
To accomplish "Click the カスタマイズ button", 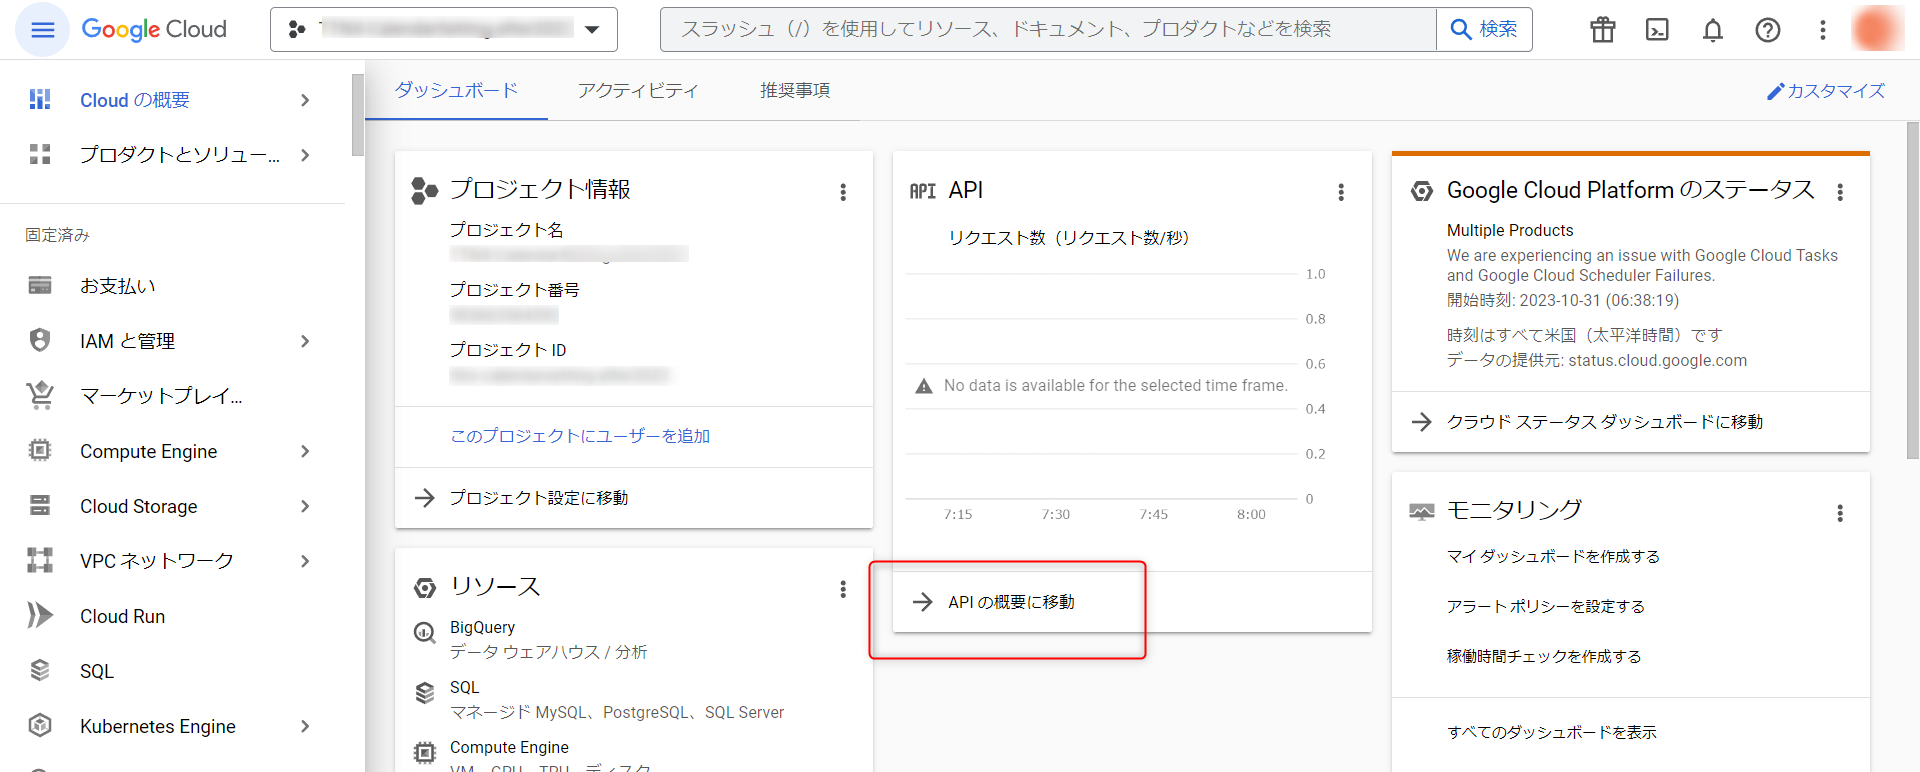I will tap(1825, 91).
